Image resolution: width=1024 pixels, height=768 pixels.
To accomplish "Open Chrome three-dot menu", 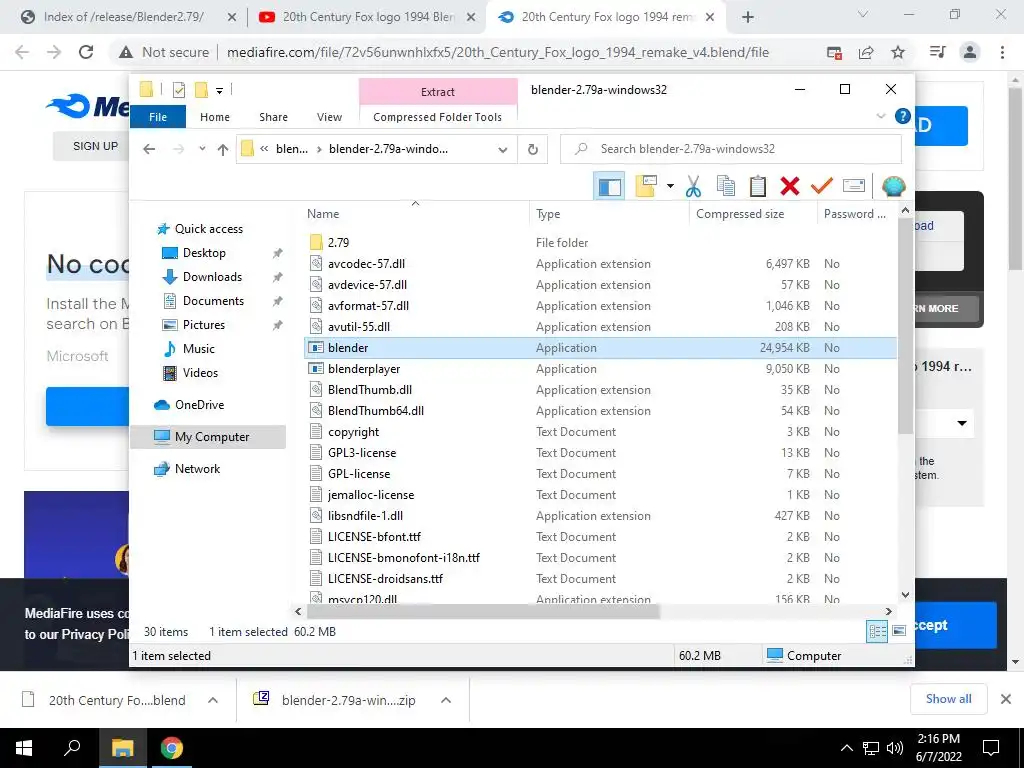I will click(1002, 52).
